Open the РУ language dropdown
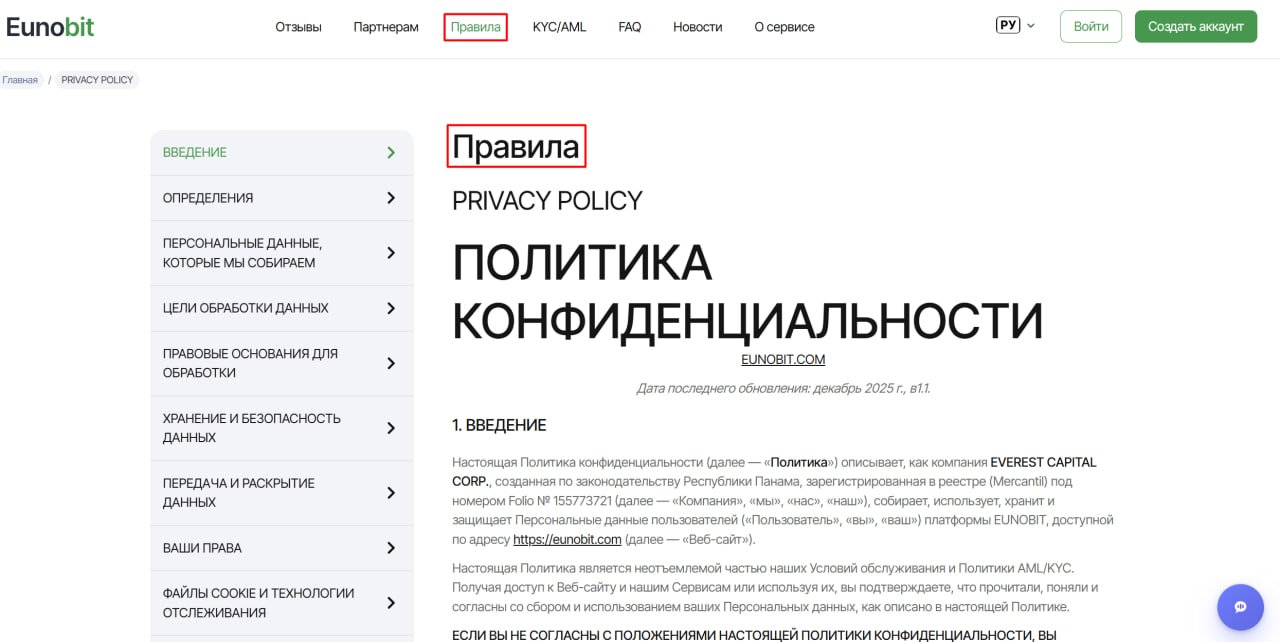This screenshot has width=1280, height=642. point(1016,25)
